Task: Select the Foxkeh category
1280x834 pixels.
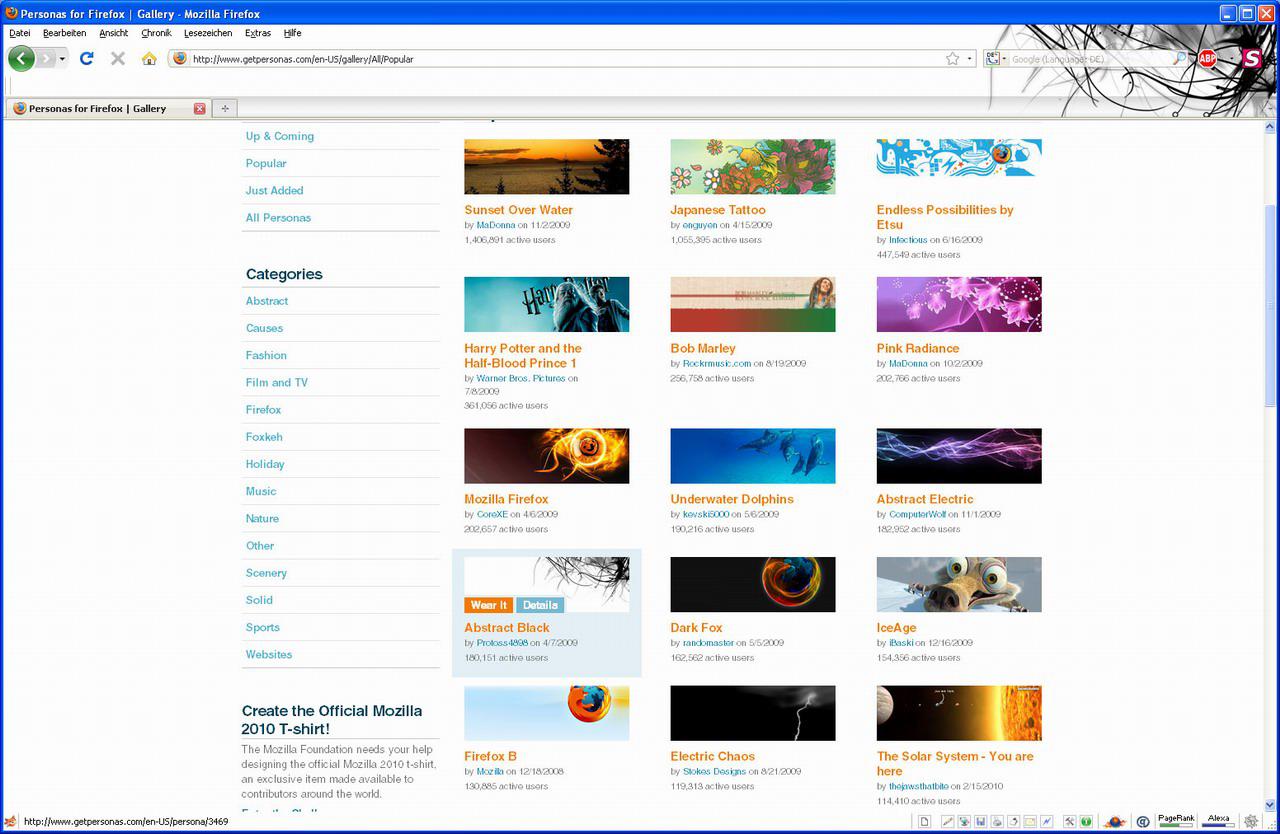Action: [x=264, y=437]
